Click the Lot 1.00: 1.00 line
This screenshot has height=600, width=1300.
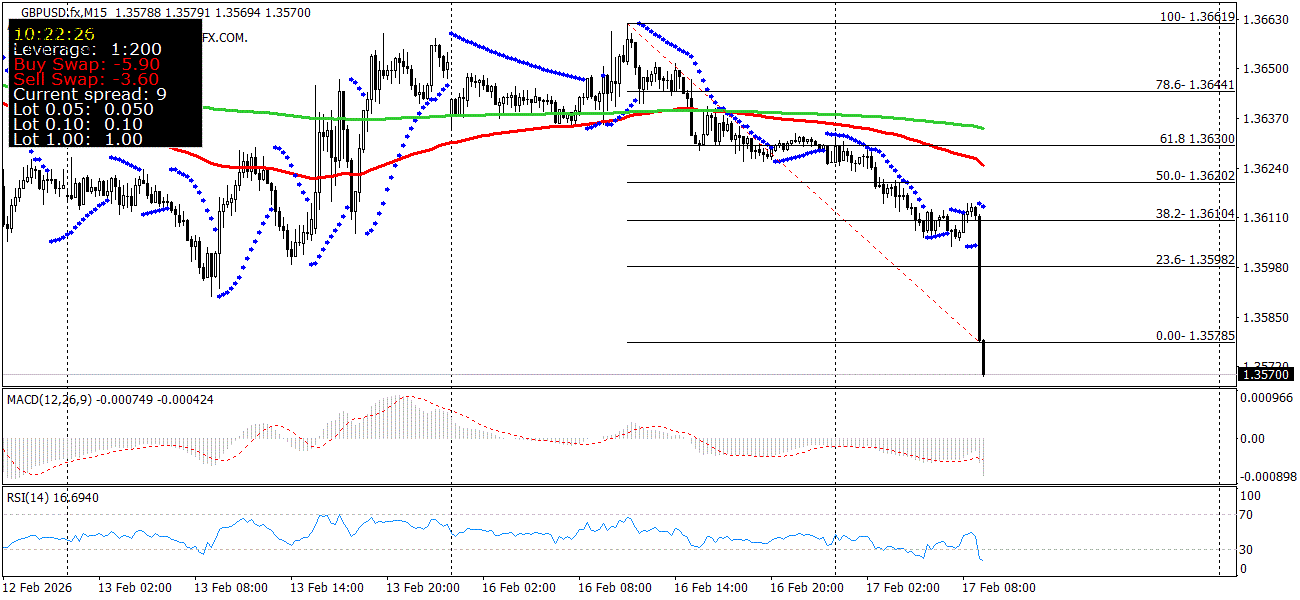[x=78, y=139]
